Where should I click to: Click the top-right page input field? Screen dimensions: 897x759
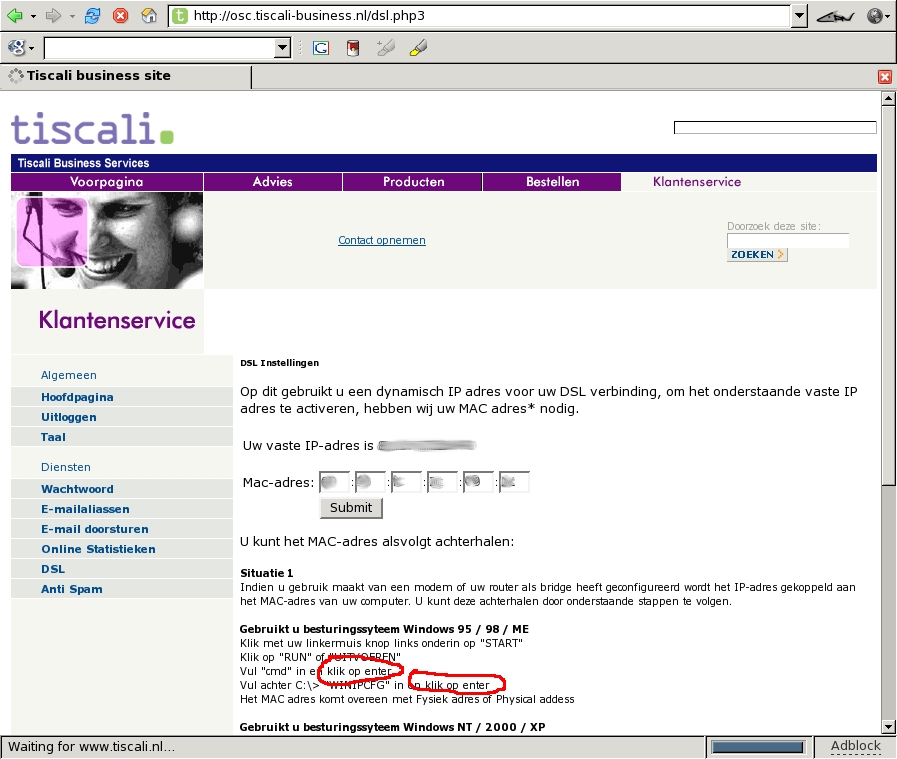tap(775, 127)
